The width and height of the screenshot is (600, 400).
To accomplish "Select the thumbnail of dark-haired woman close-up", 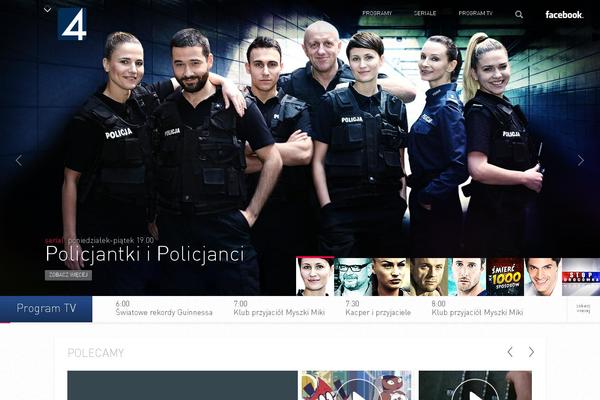I will pyautogui.click(x=391, y=276).
